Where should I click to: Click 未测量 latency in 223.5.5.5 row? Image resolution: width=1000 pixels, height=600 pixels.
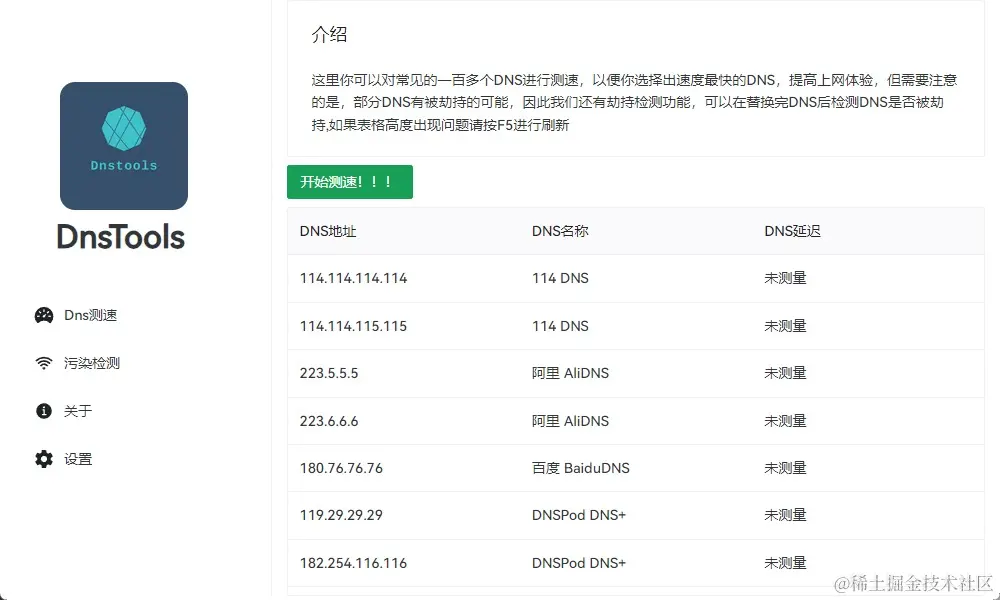[785, 374]
